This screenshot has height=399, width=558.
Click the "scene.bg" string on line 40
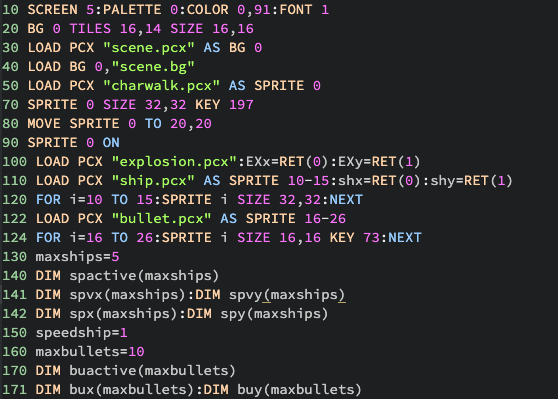click(153, 67)
